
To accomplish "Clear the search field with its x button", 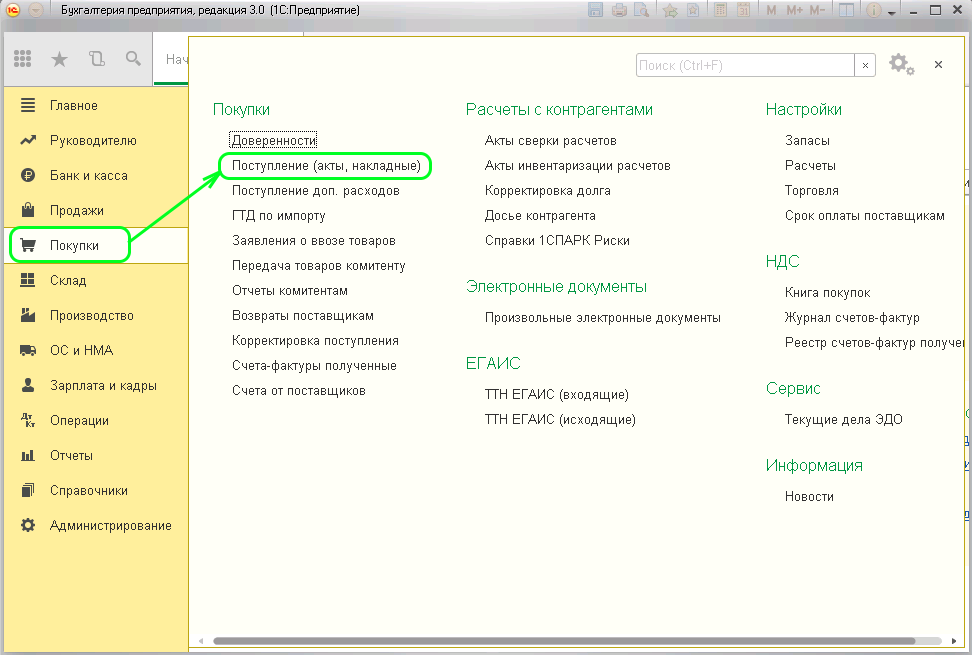I will (x=865, y=65).
